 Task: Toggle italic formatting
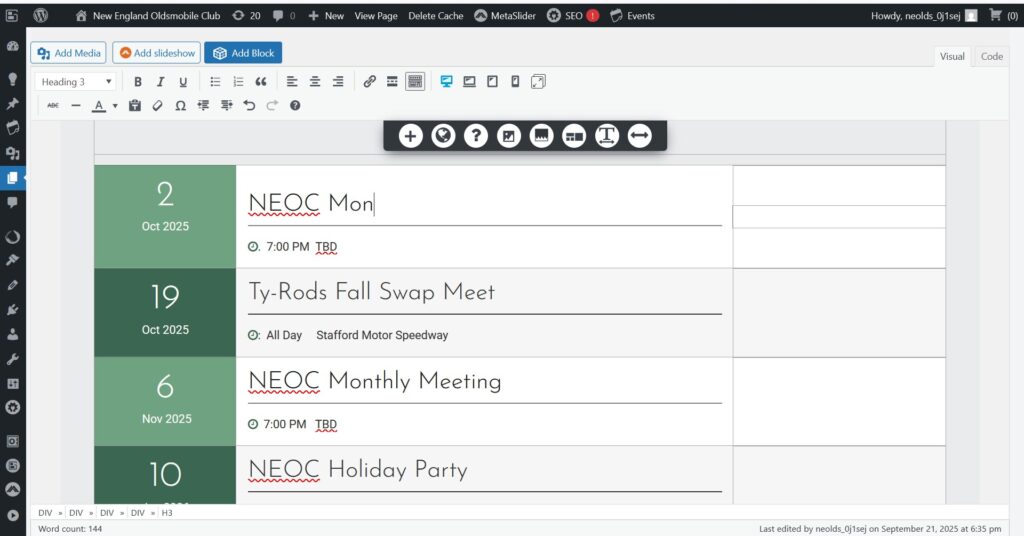(x=160, y=82)
